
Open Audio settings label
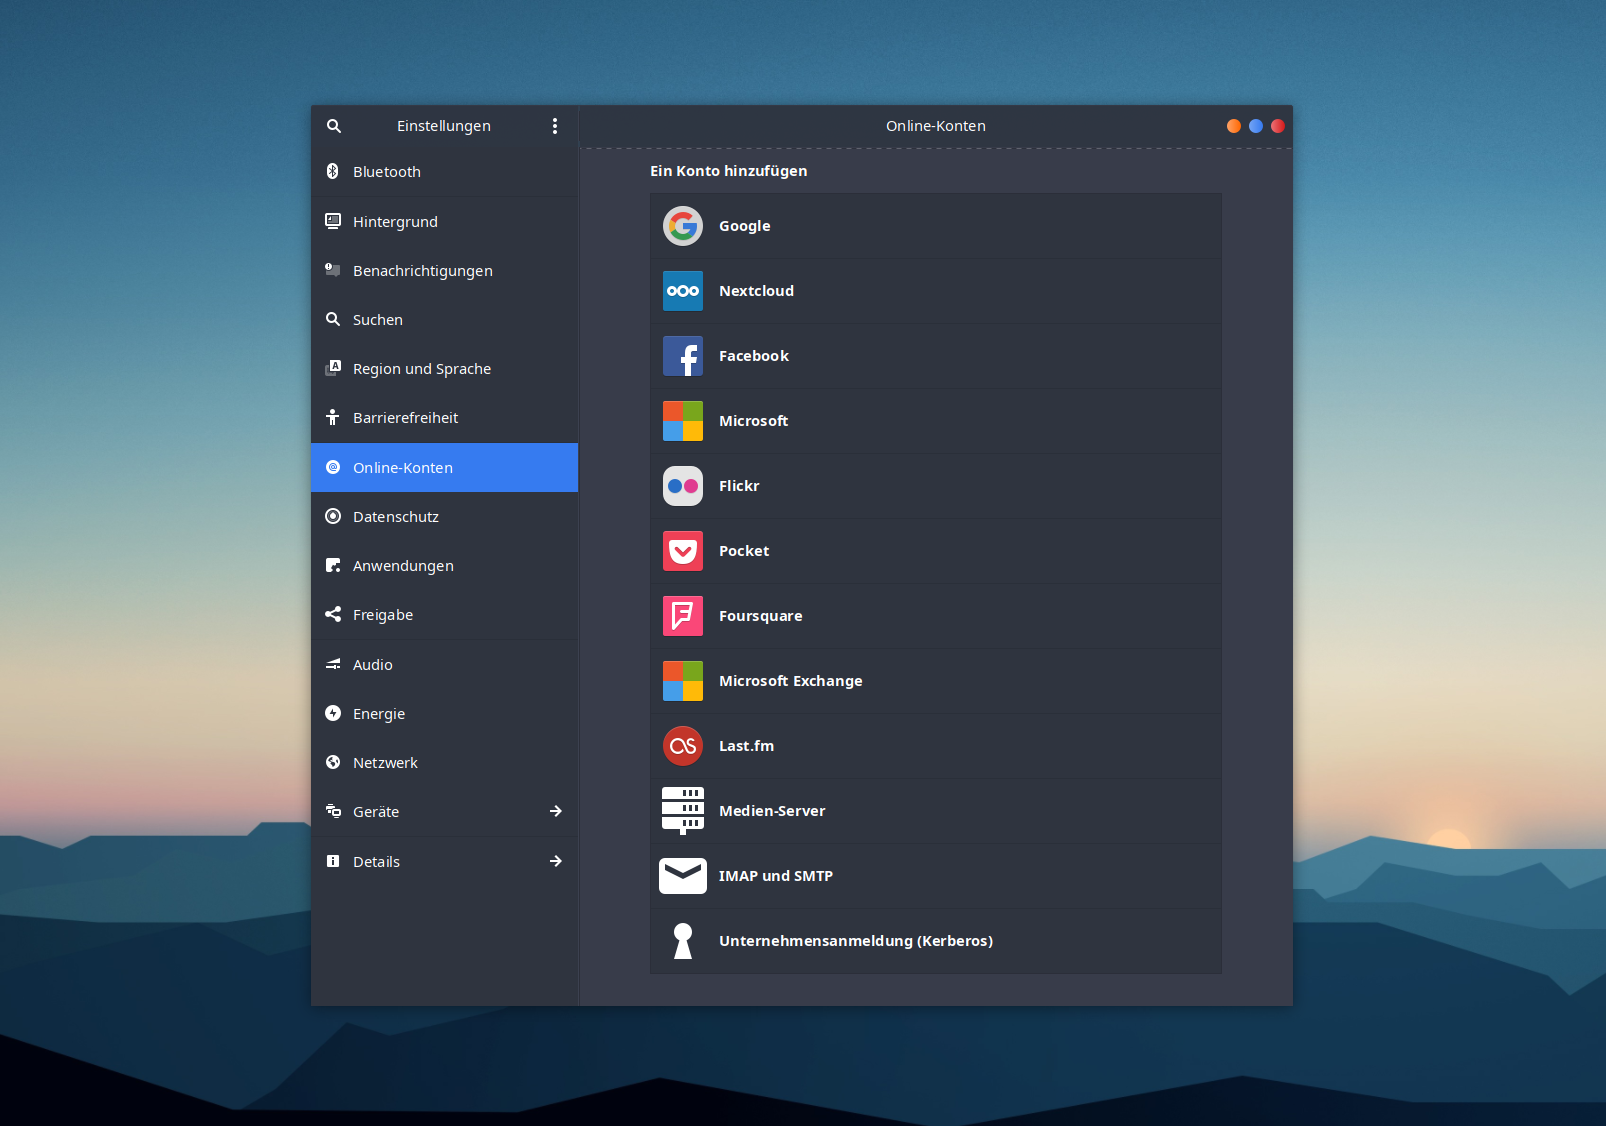coord(373,664)
